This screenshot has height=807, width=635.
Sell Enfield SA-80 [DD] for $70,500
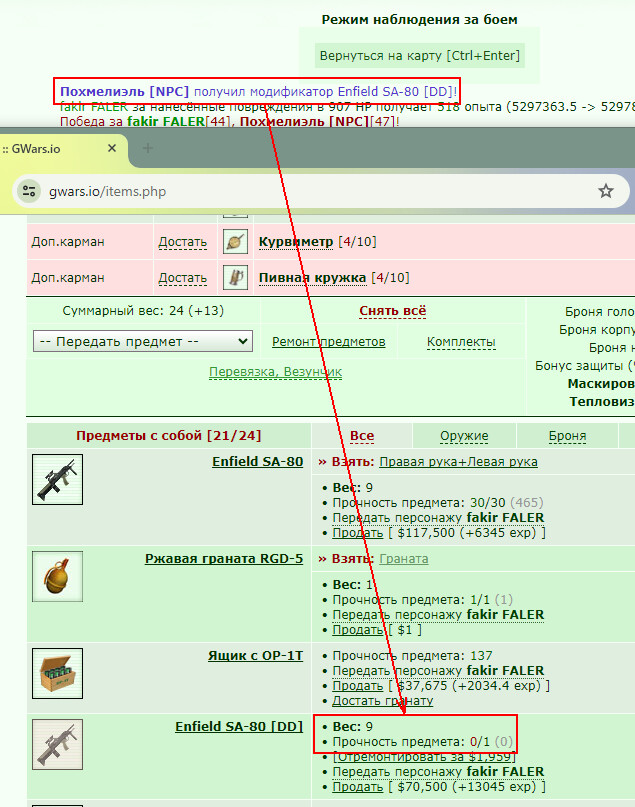357,786
